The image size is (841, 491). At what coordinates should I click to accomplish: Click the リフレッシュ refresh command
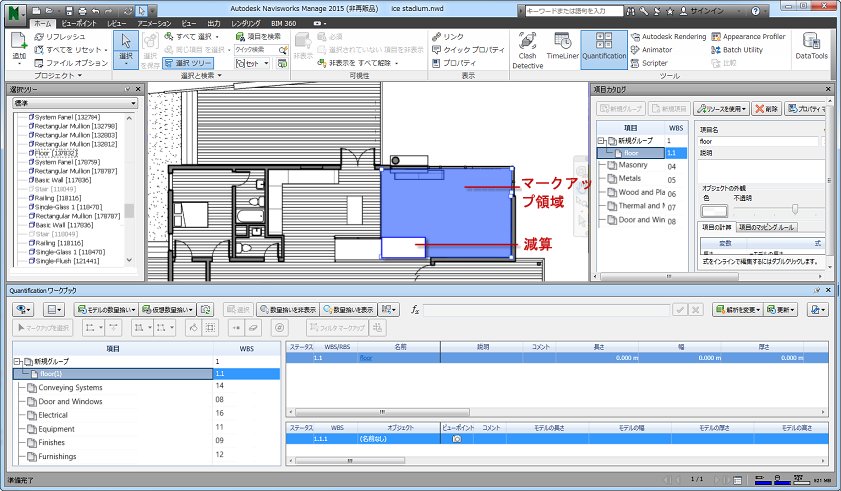[x=60, y=36]
